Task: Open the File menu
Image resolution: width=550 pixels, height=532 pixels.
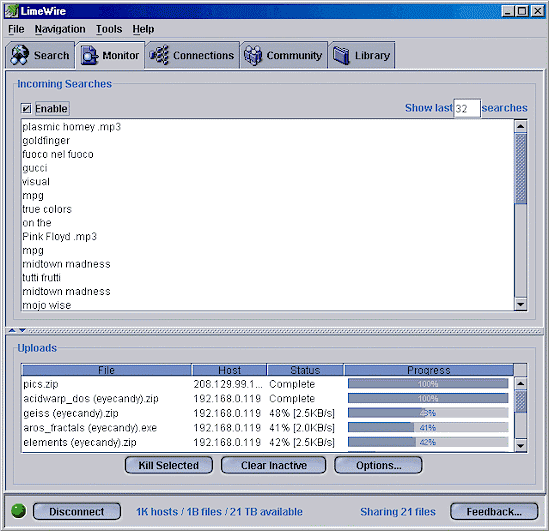Action: click(16, 29)
